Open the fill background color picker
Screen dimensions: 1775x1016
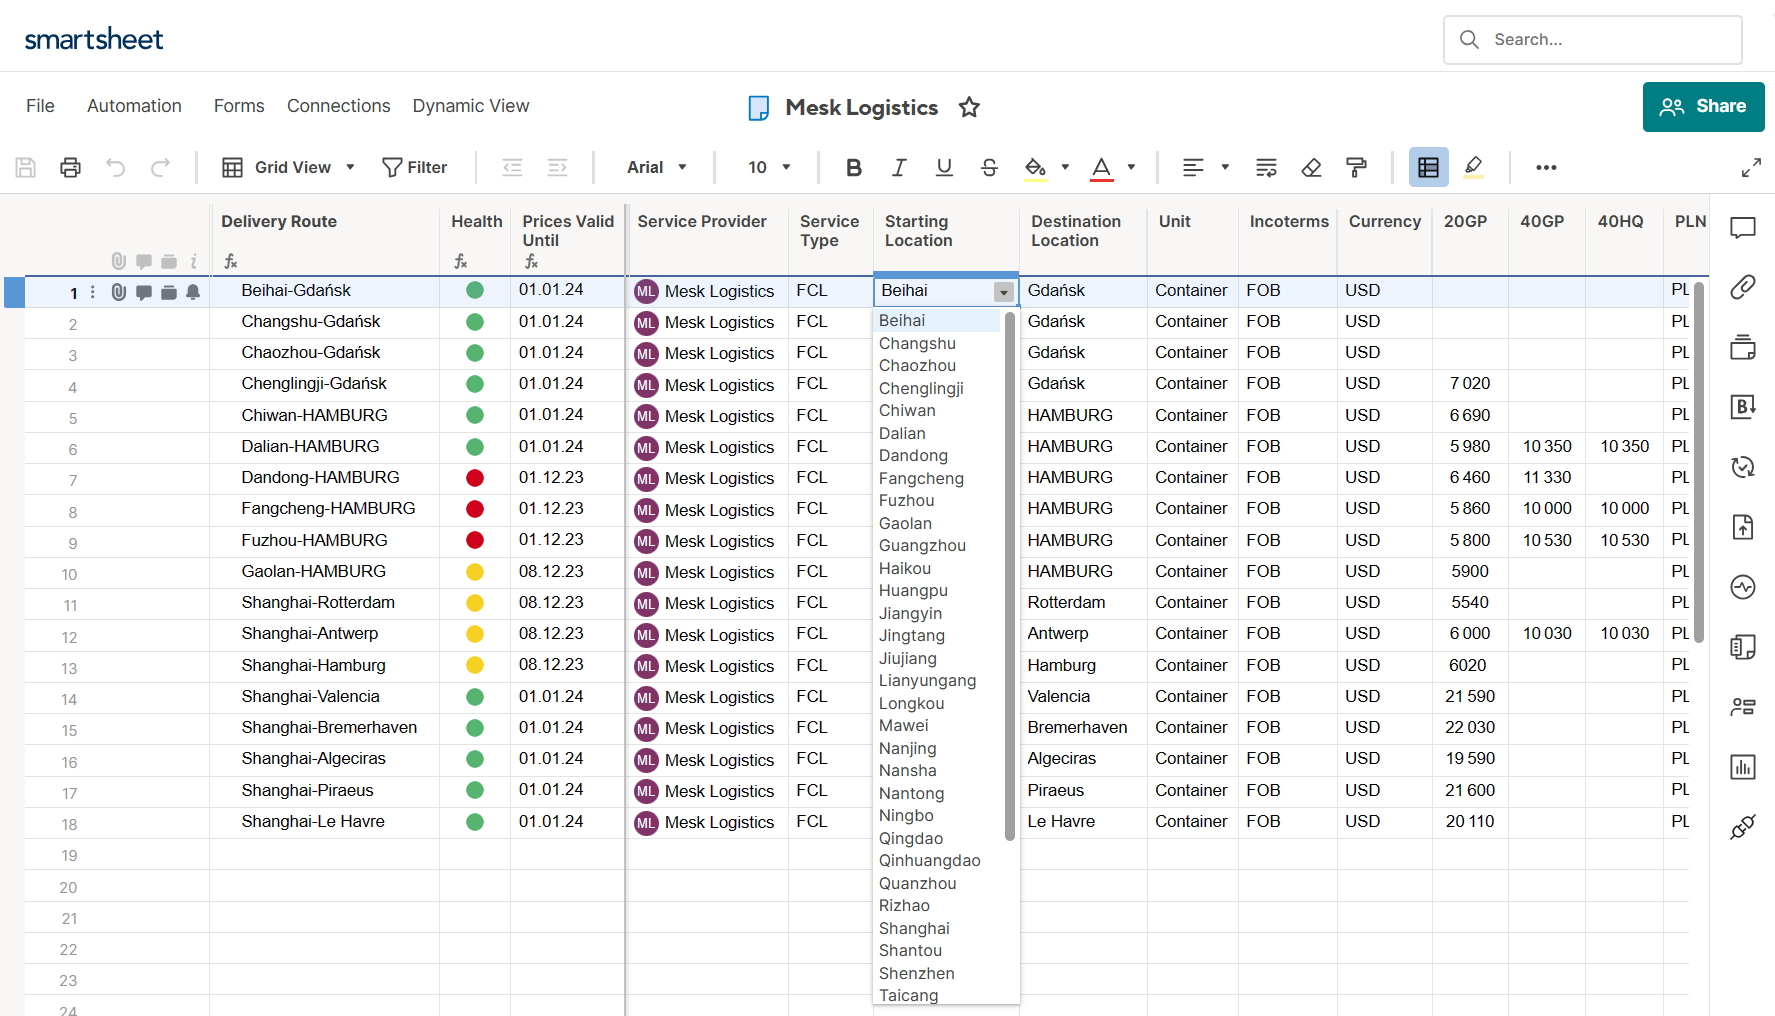(1036, 168)
